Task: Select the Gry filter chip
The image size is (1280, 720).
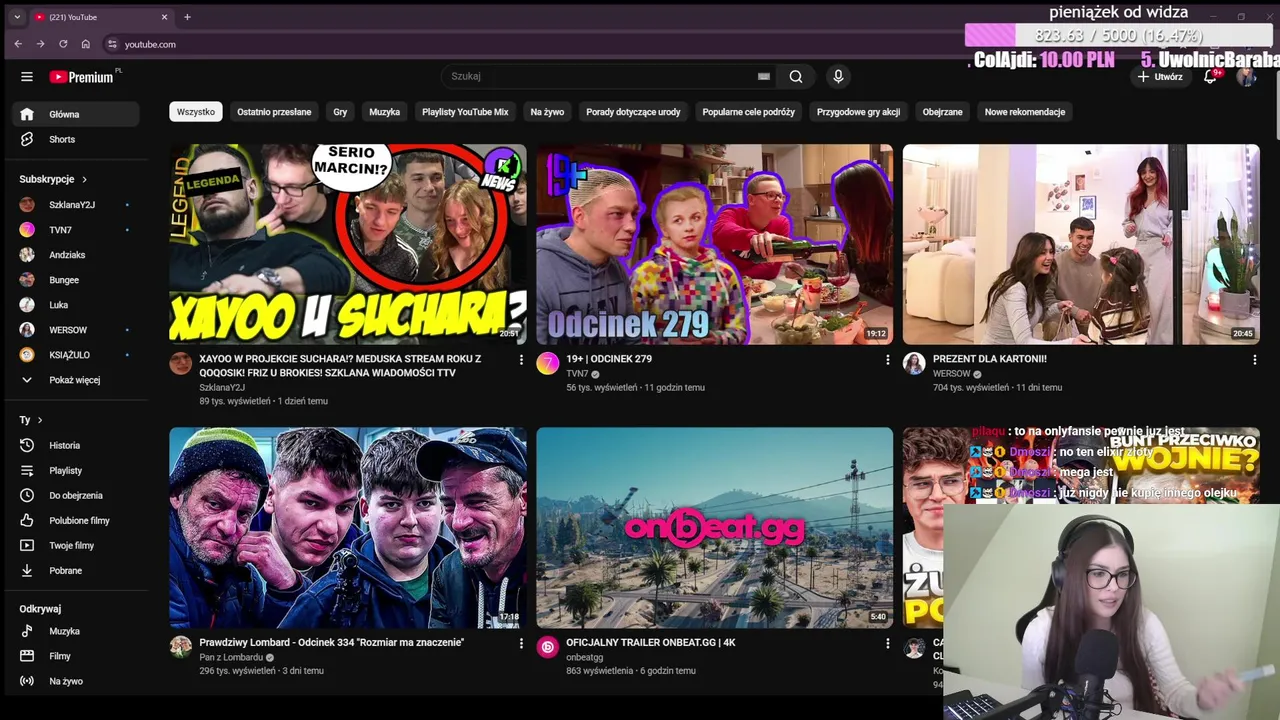Action: point(340,112)
